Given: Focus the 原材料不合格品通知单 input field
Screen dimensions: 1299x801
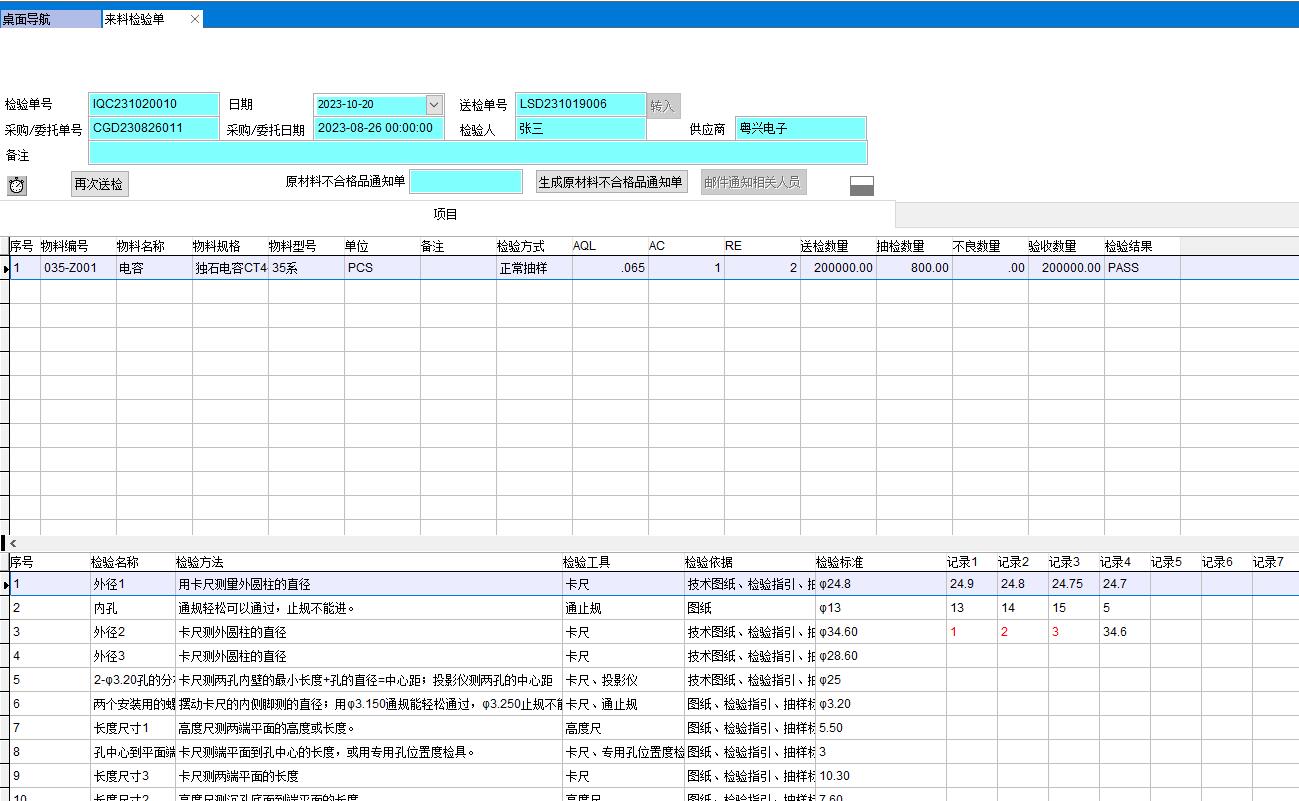Looking at the screenshot, I should click(x=465, y=181).
